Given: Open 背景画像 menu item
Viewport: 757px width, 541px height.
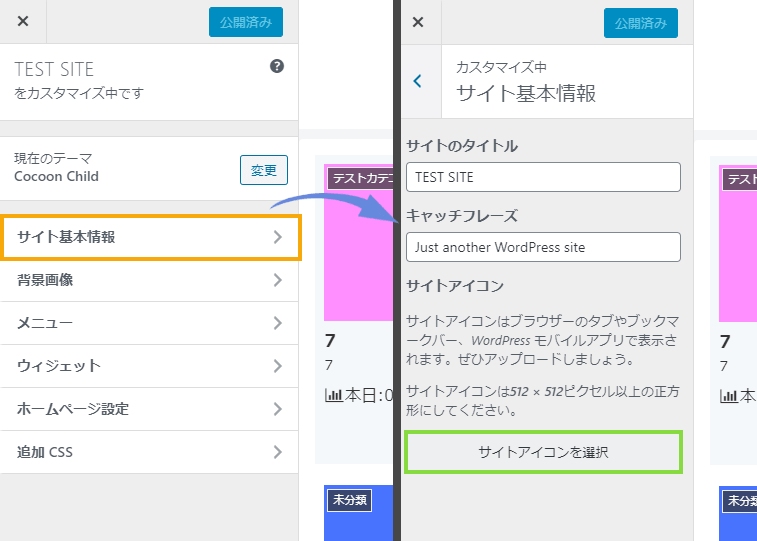Looking at the screenshot, I should (x=149, y=280).
